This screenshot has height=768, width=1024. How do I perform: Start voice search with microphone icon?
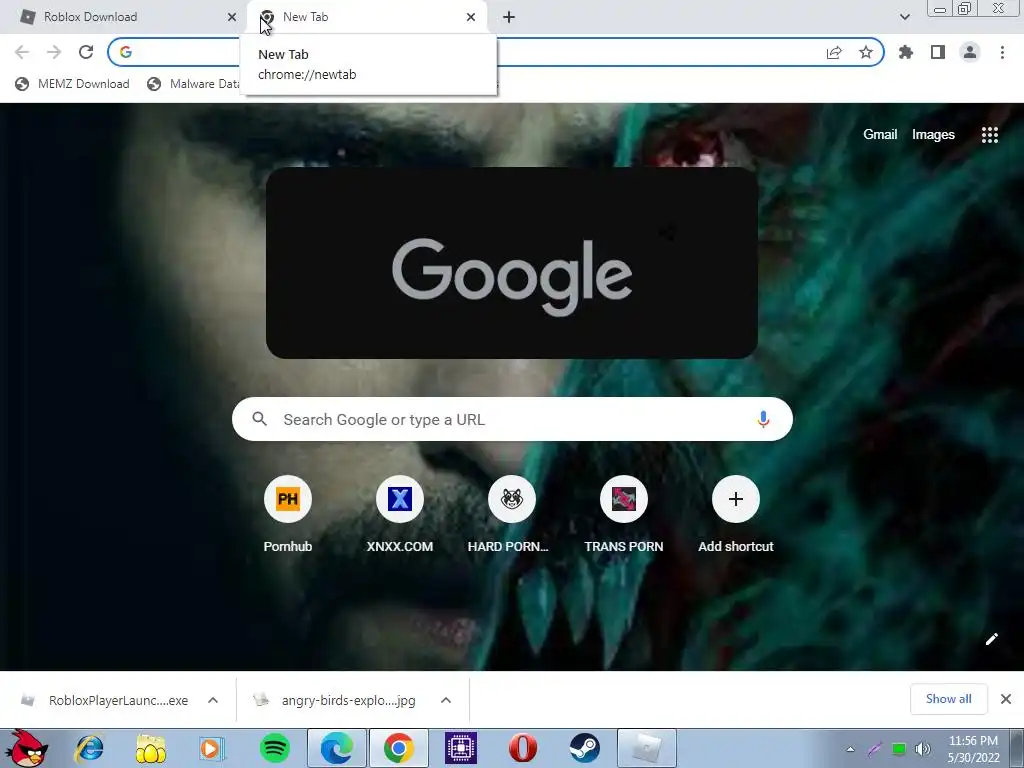pyautogui.click(x=763, y=419)
